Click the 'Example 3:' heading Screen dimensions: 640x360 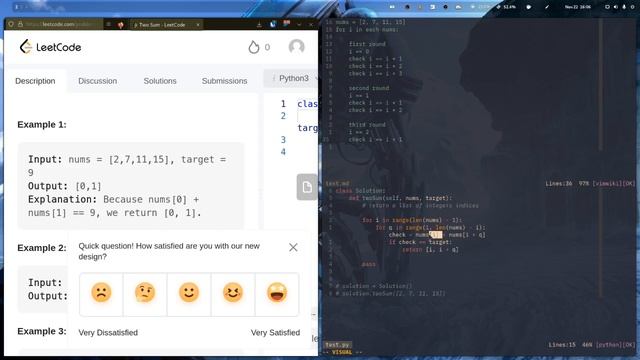(x=42, y=331)
